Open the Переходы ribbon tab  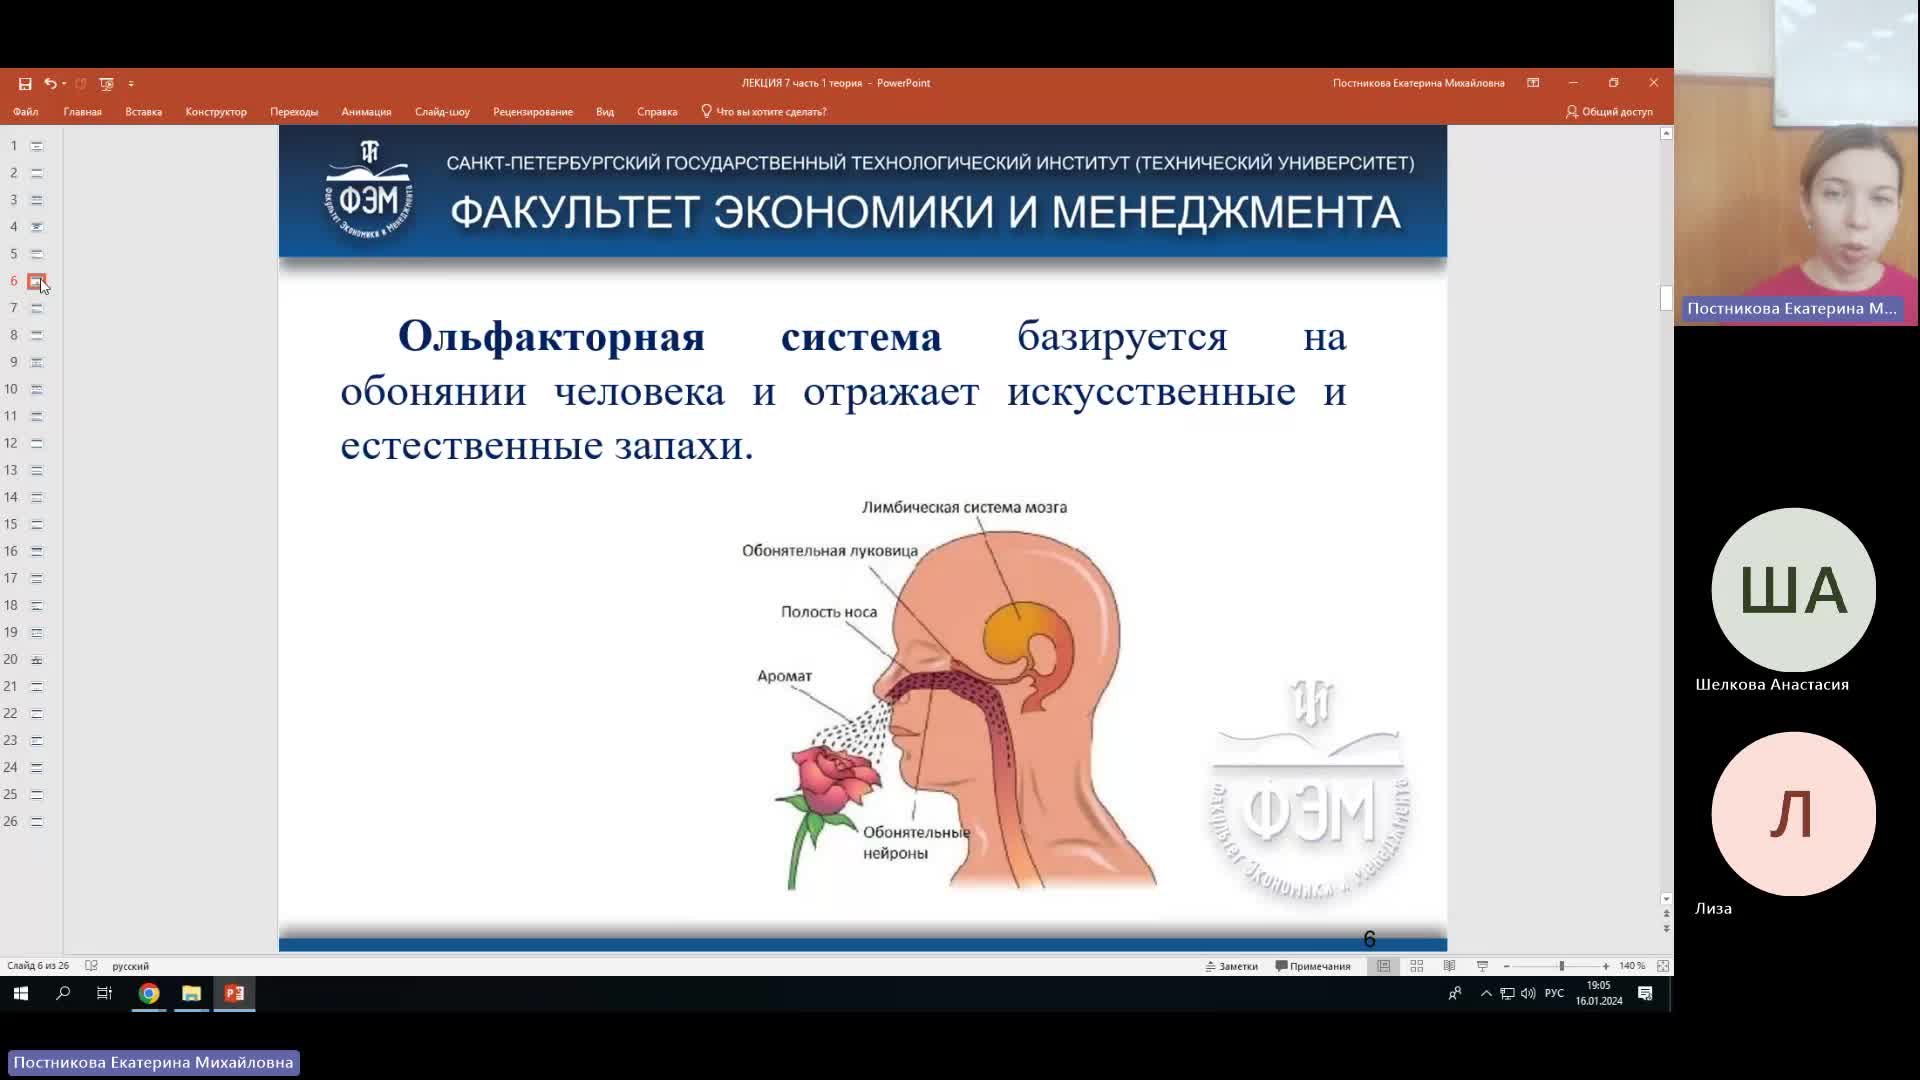[294, 112]
